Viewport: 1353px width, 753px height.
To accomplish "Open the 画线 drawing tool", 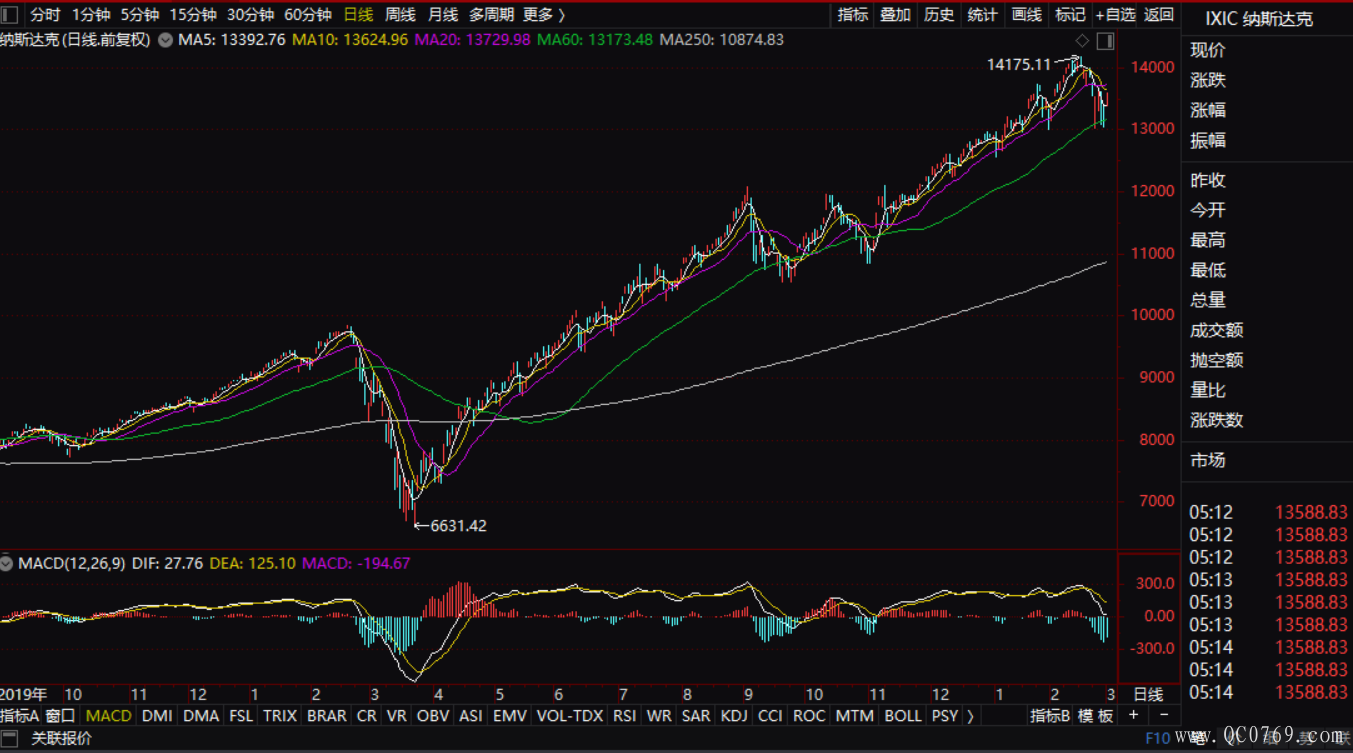I will click(x=1026, y=15).
